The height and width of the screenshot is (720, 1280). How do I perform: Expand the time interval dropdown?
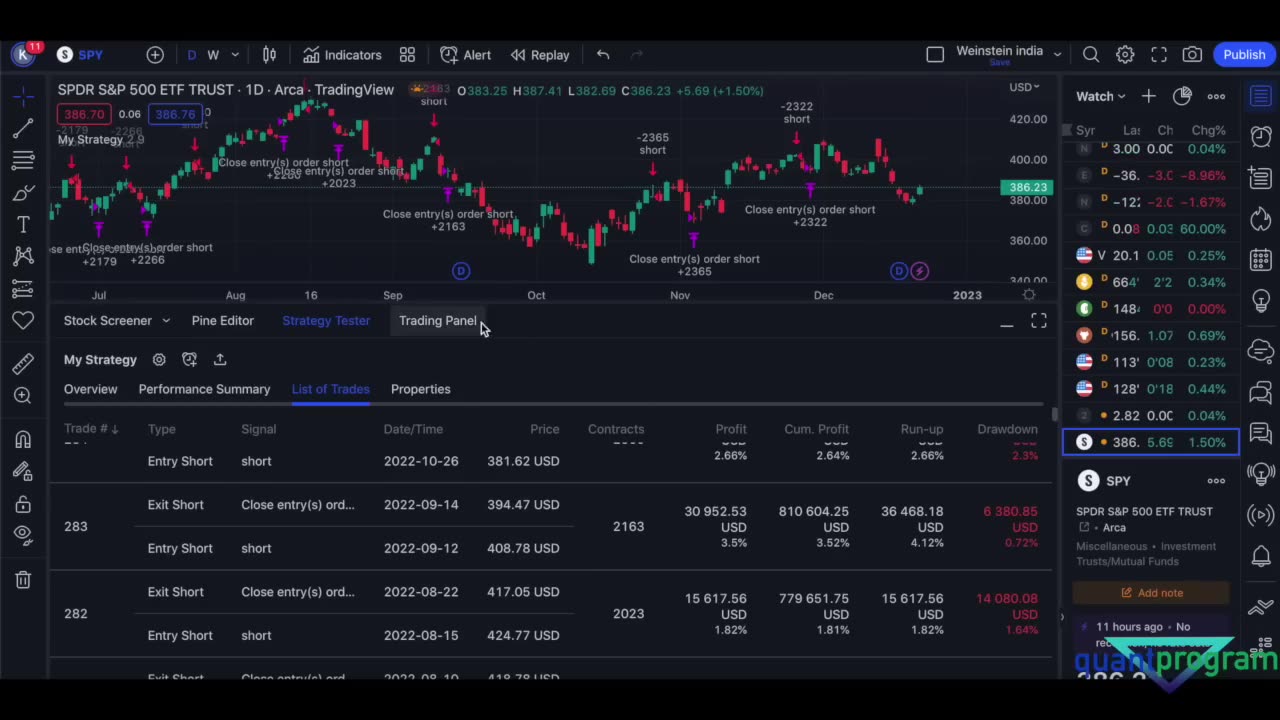click(x=235, y=55)
